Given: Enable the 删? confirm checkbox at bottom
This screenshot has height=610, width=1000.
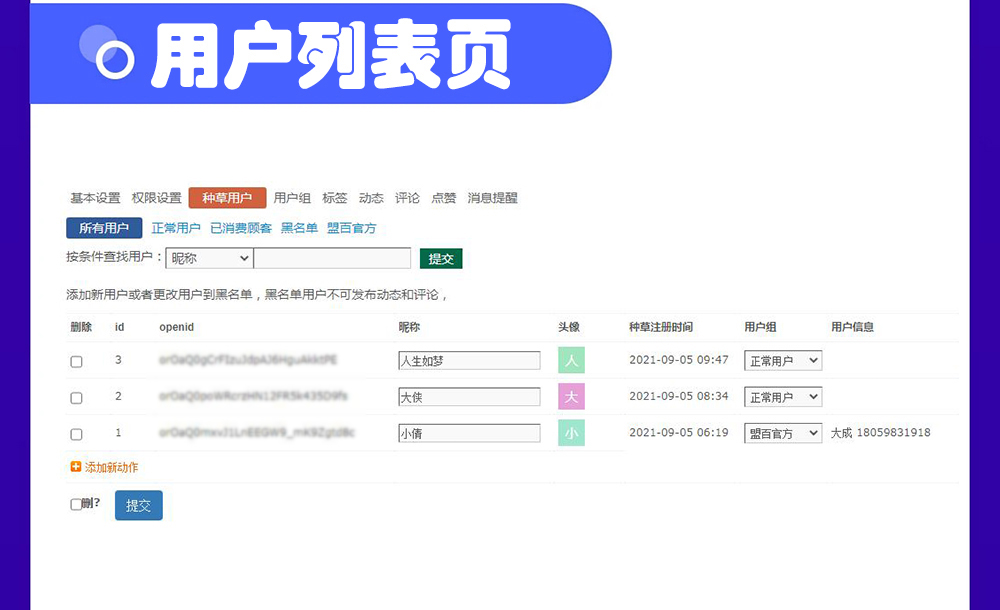Looking at the screenshot, I should [x=76, y=505].
